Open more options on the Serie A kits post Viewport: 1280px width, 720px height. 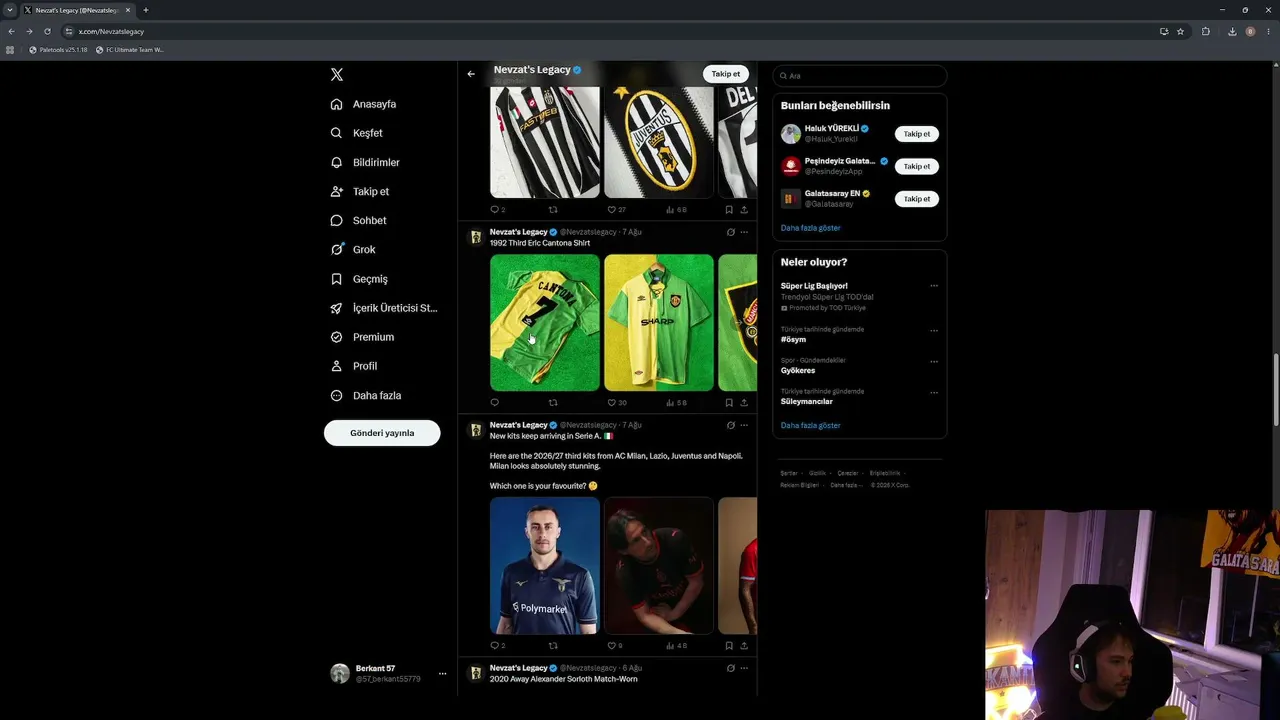[744, 425]
